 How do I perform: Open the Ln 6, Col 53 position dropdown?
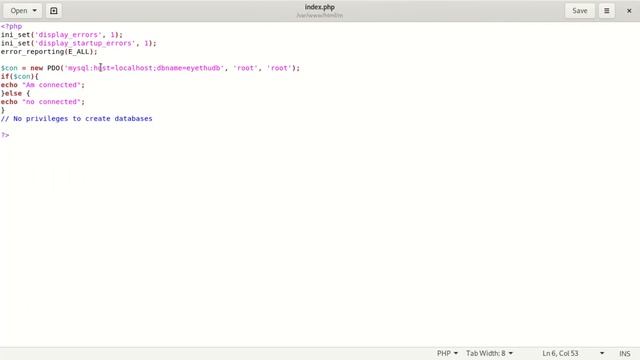point(573,353)
